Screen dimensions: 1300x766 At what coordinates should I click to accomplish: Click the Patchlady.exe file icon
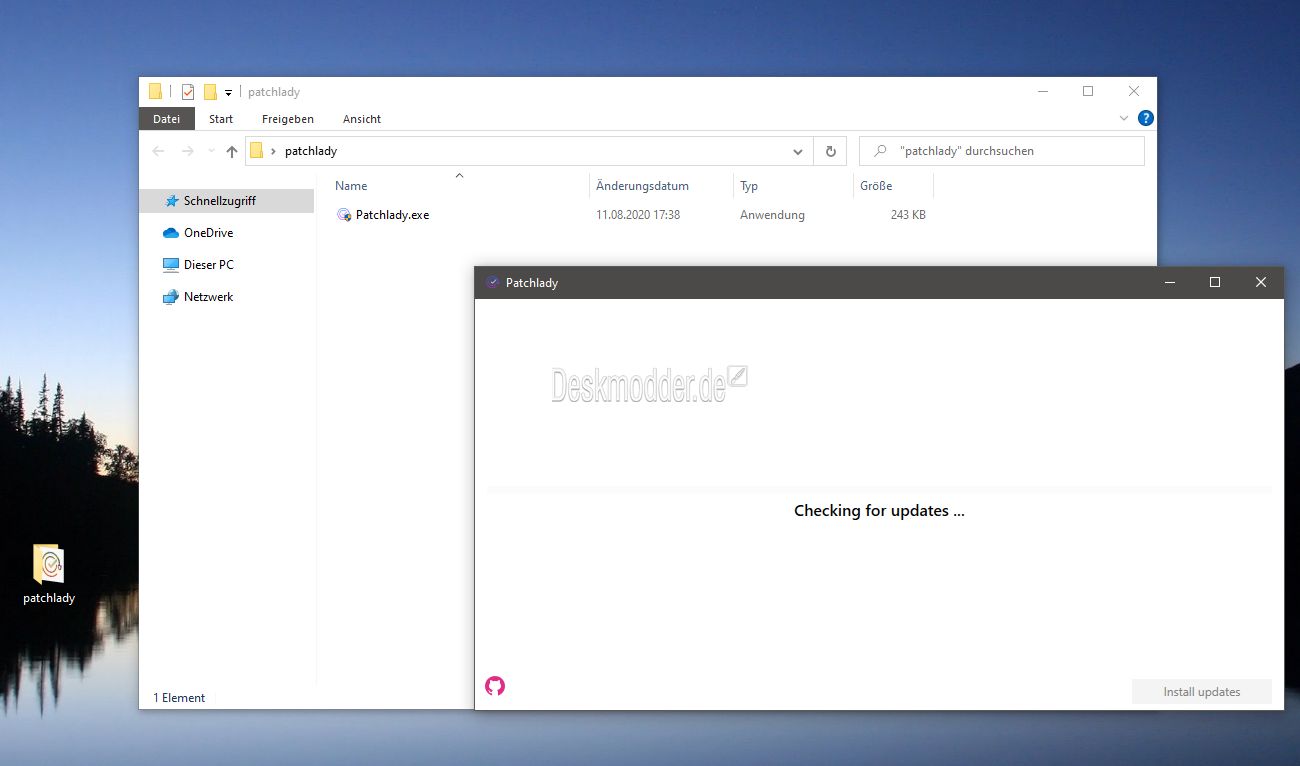pyautogui.click(x=344, y=215)
